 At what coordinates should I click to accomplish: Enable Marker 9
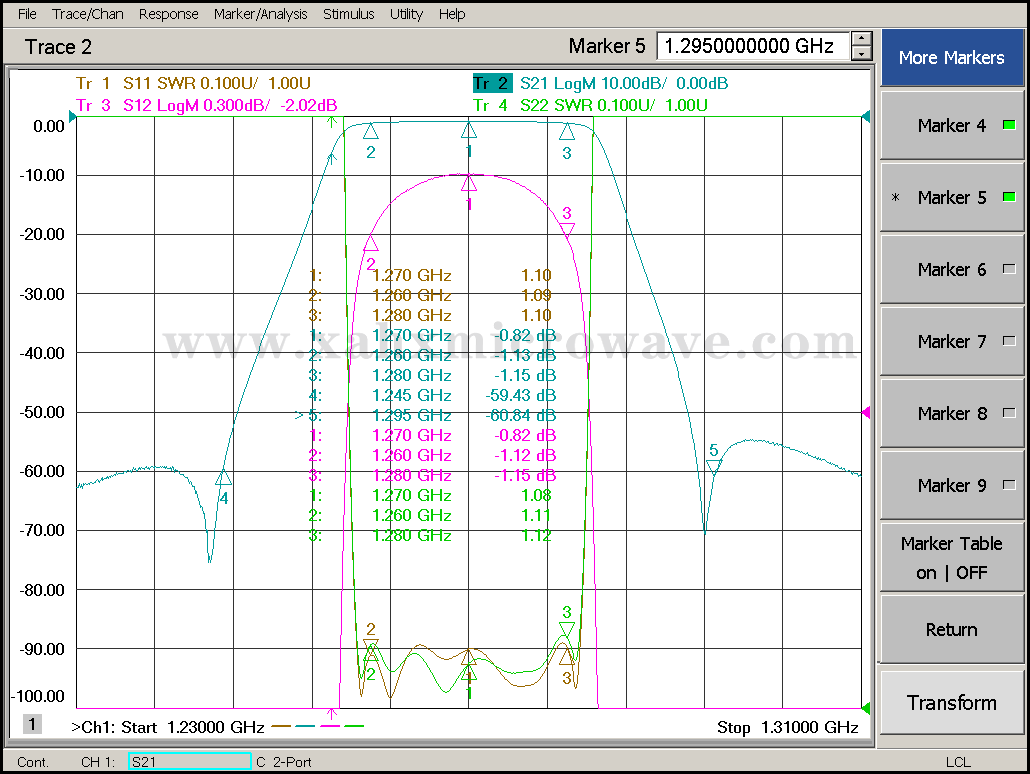coord(951,485)
